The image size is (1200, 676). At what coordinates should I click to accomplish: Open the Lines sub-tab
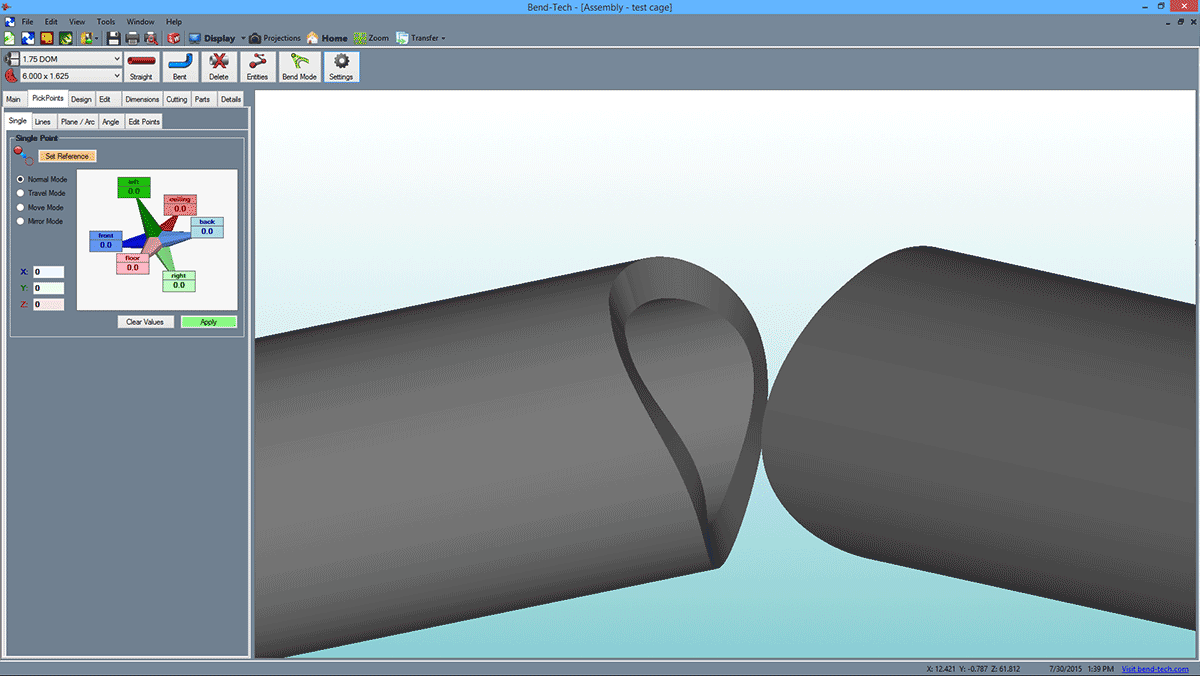tap(42, 122)
